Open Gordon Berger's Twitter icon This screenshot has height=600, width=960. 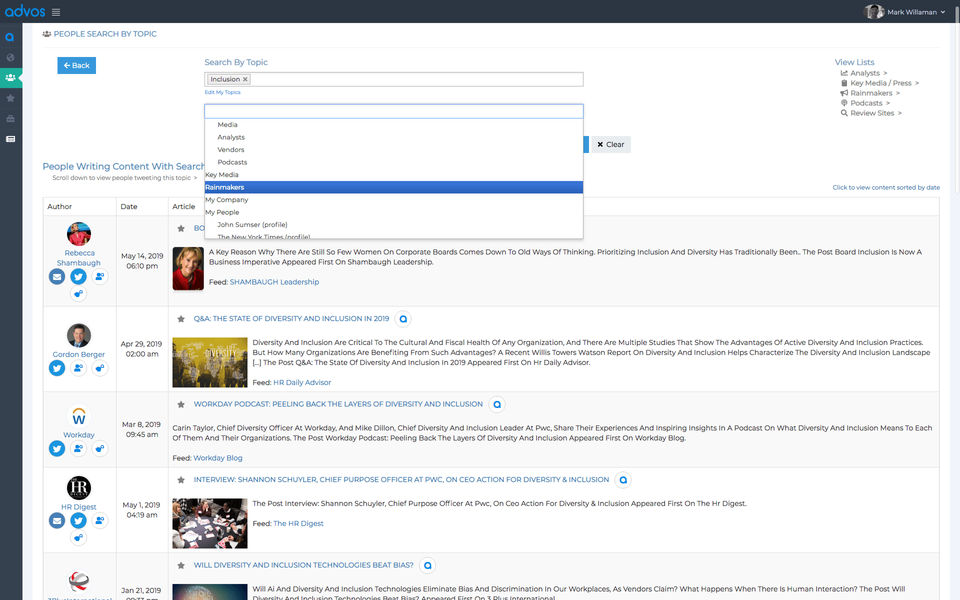(x=57, y=368)
